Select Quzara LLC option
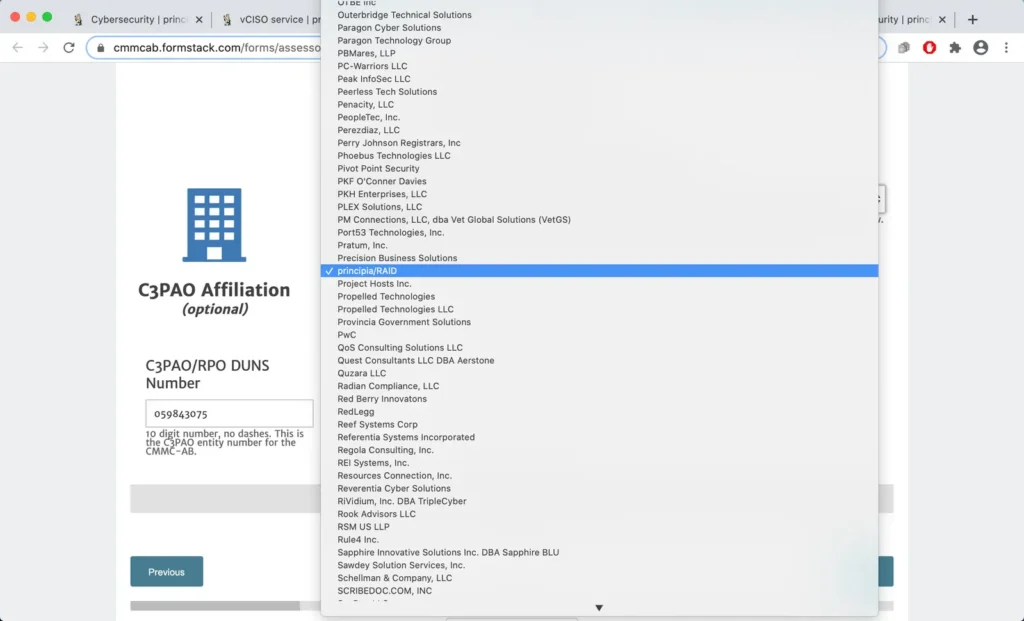The height and width of the screenshot is (621, 1024). pos(599,374)
